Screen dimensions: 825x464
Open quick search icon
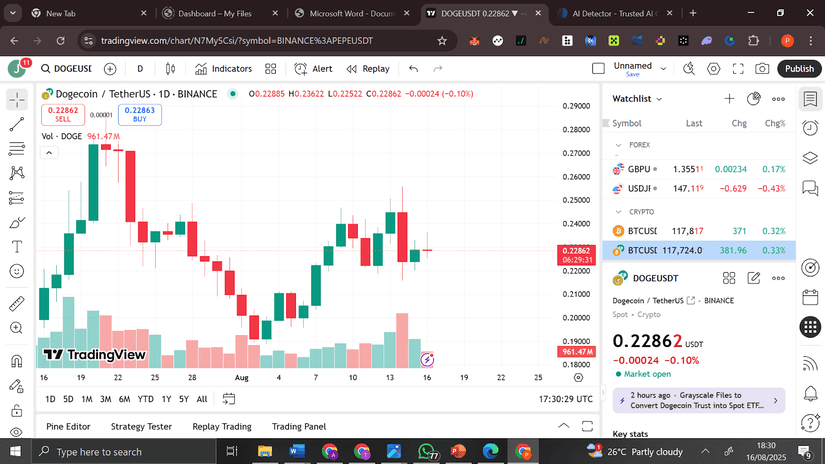coord(689,69)
